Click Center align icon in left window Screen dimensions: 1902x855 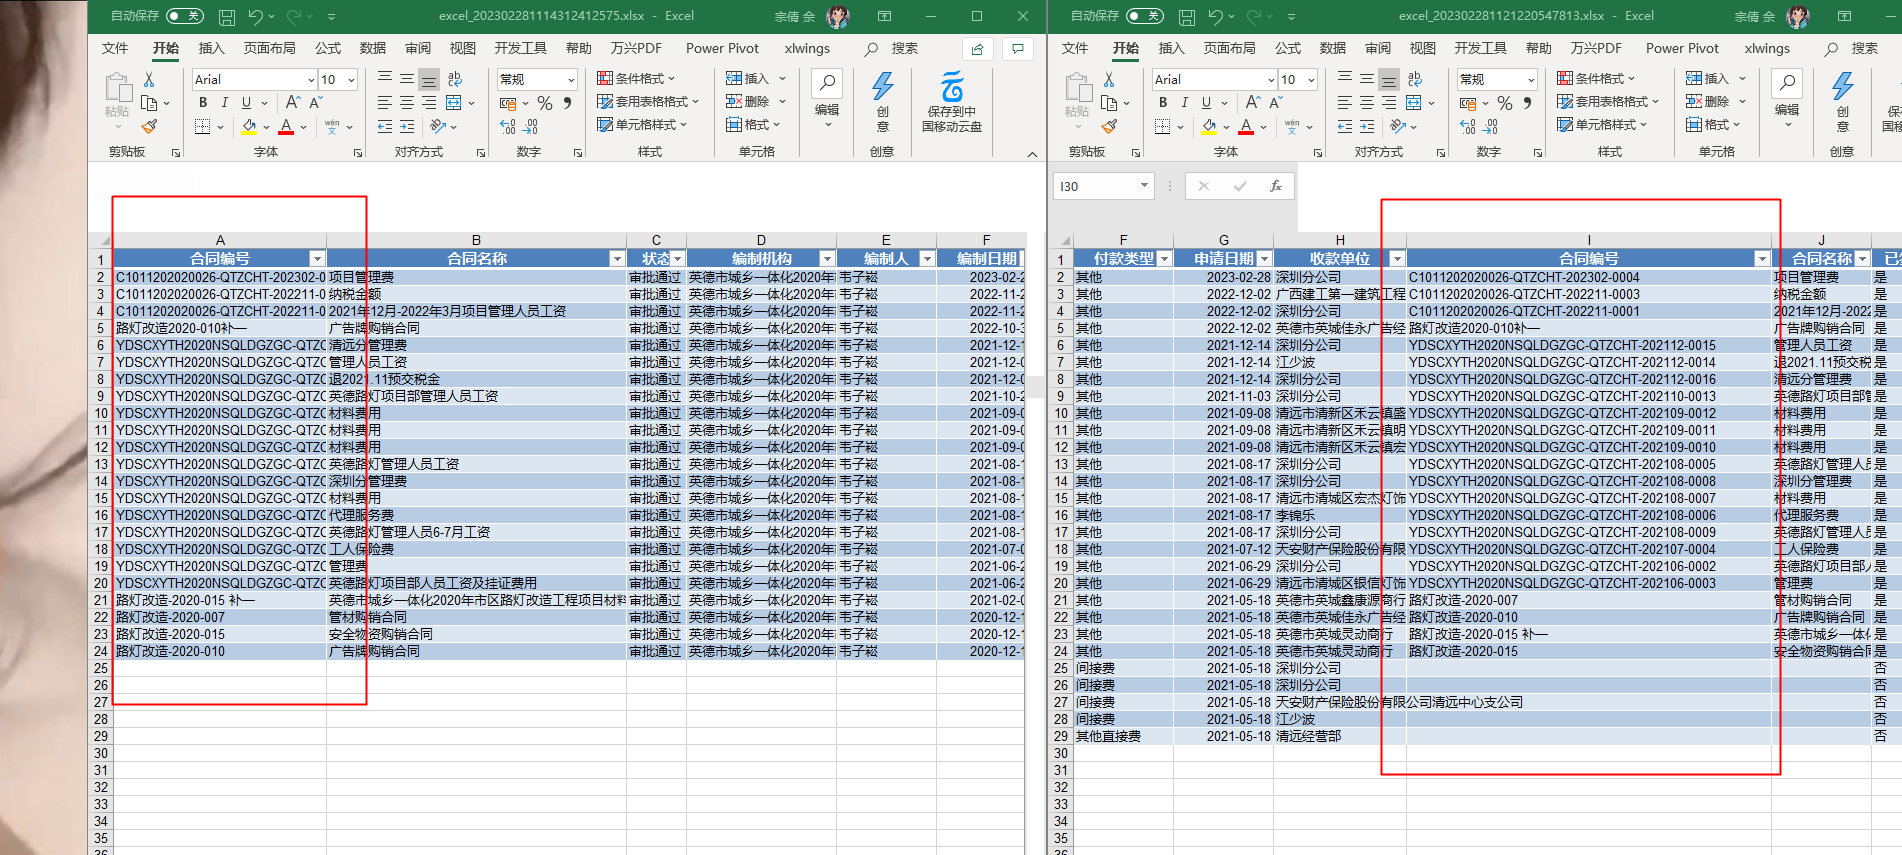407,103
